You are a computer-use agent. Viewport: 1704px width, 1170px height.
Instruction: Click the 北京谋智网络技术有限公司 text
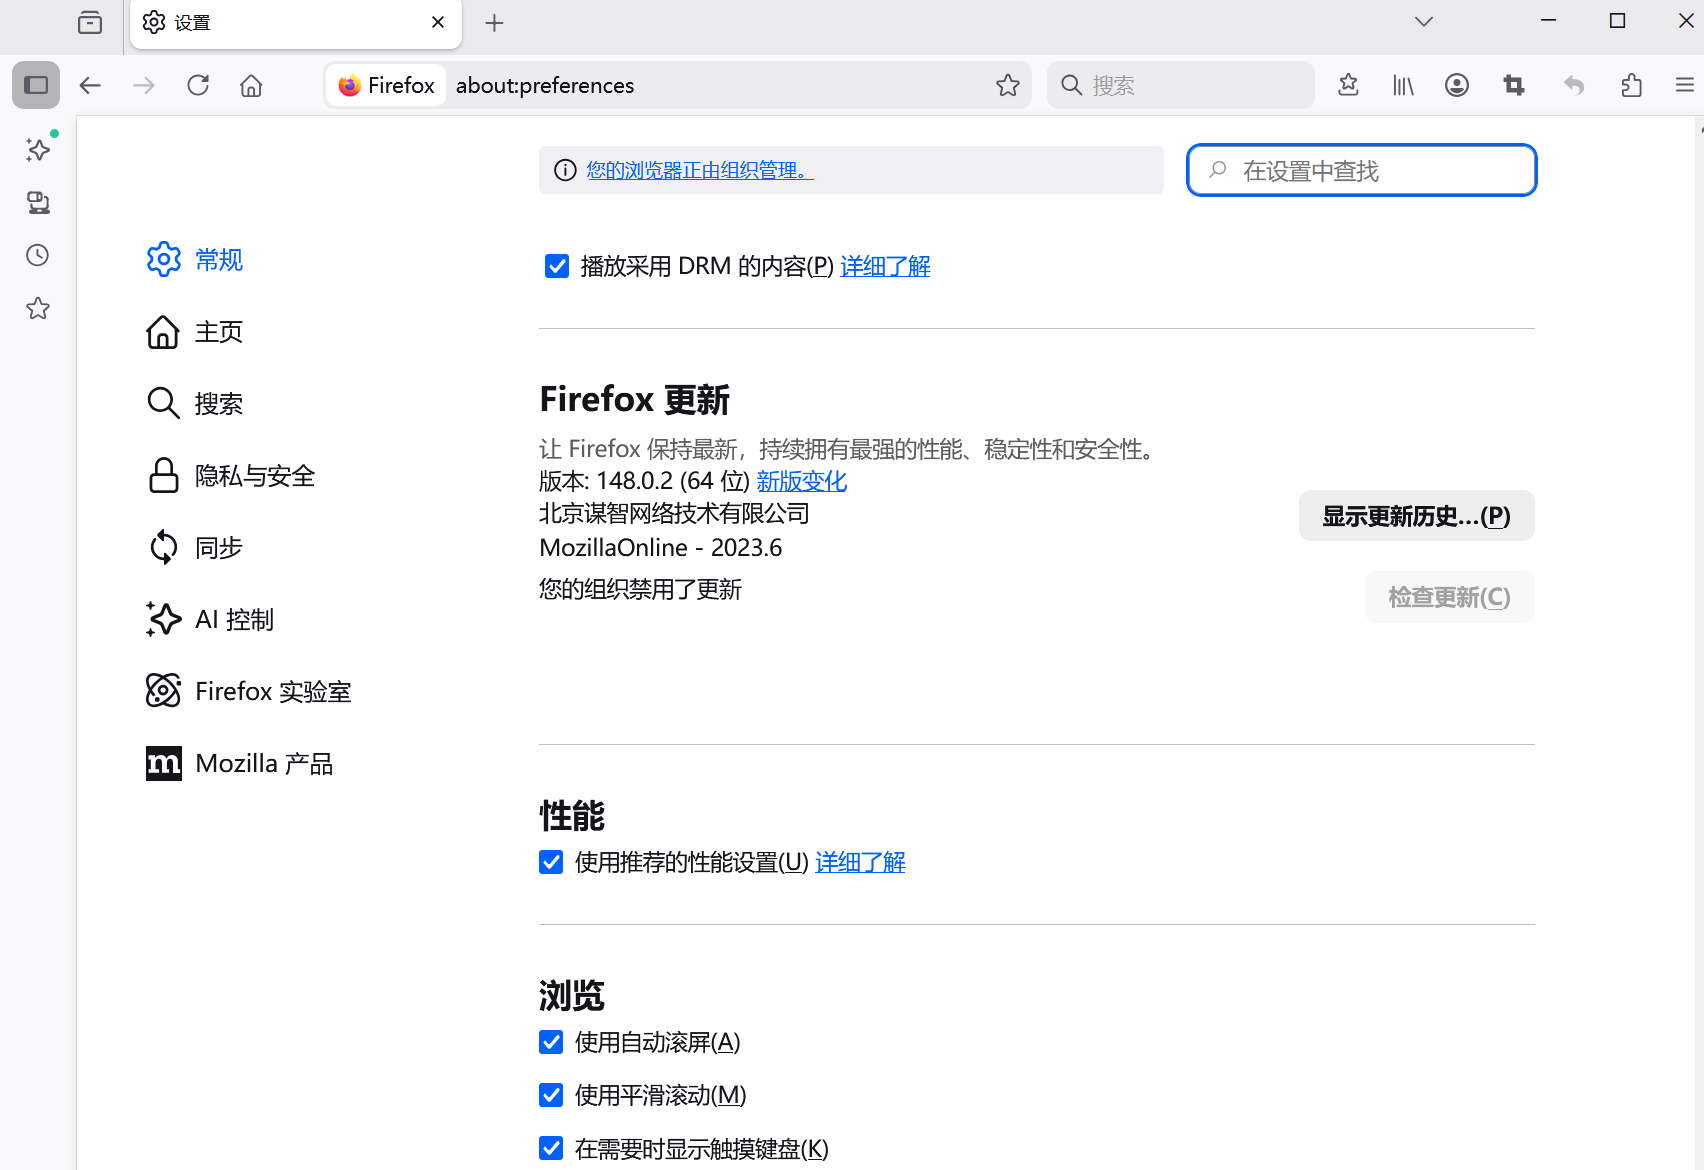[x=674, y=513]
